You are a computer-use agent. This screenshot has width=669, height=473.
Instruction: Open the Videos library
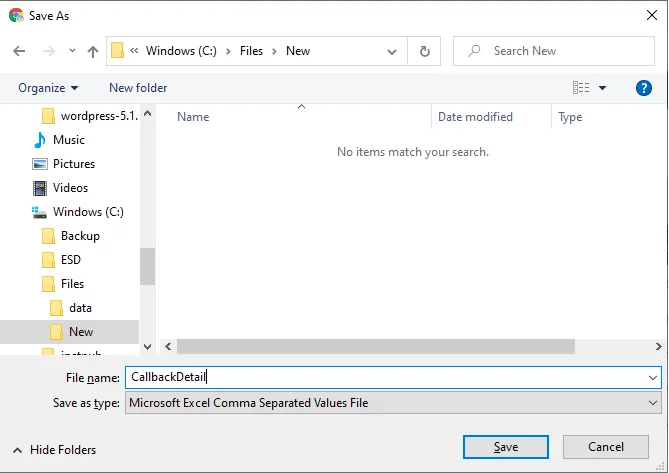70,188
